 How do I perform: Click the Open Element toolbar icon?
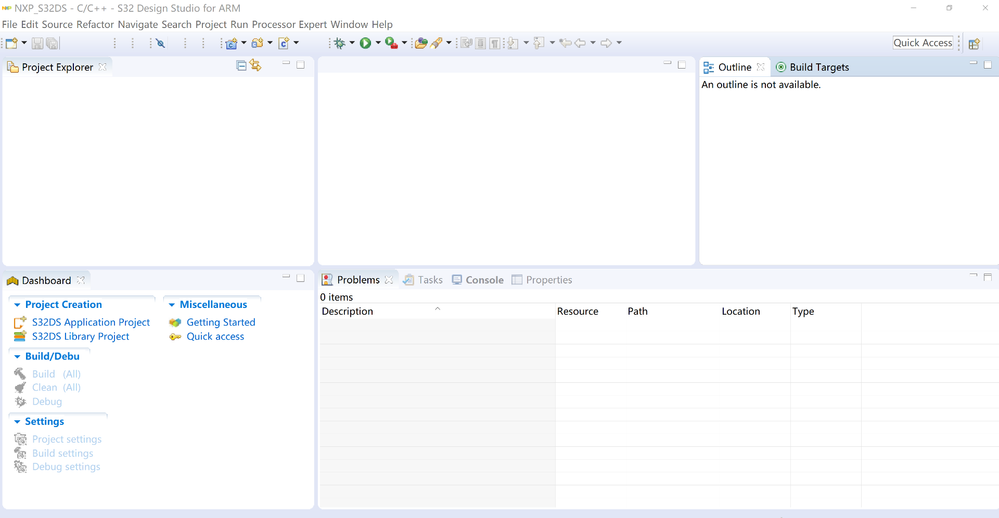(x=420, y=43)
